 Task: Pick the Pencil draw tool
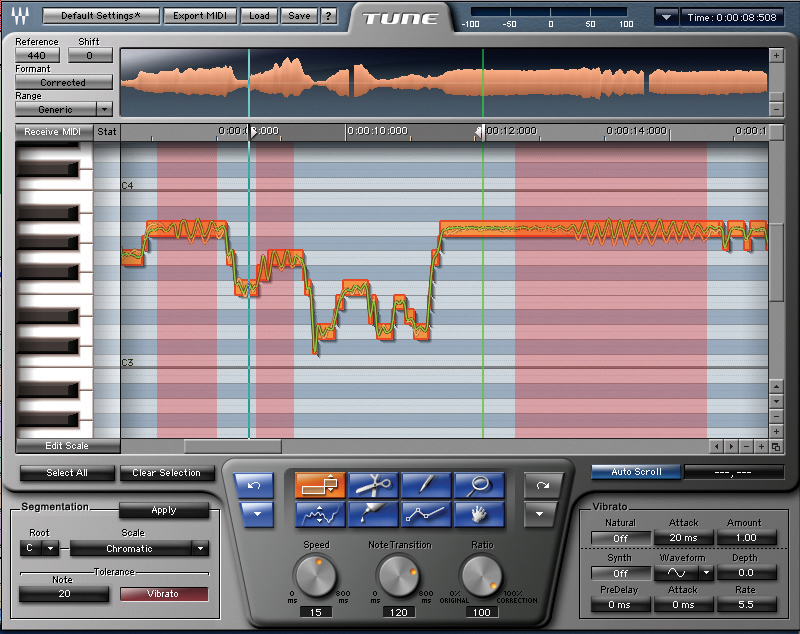[x=426, y=485]
